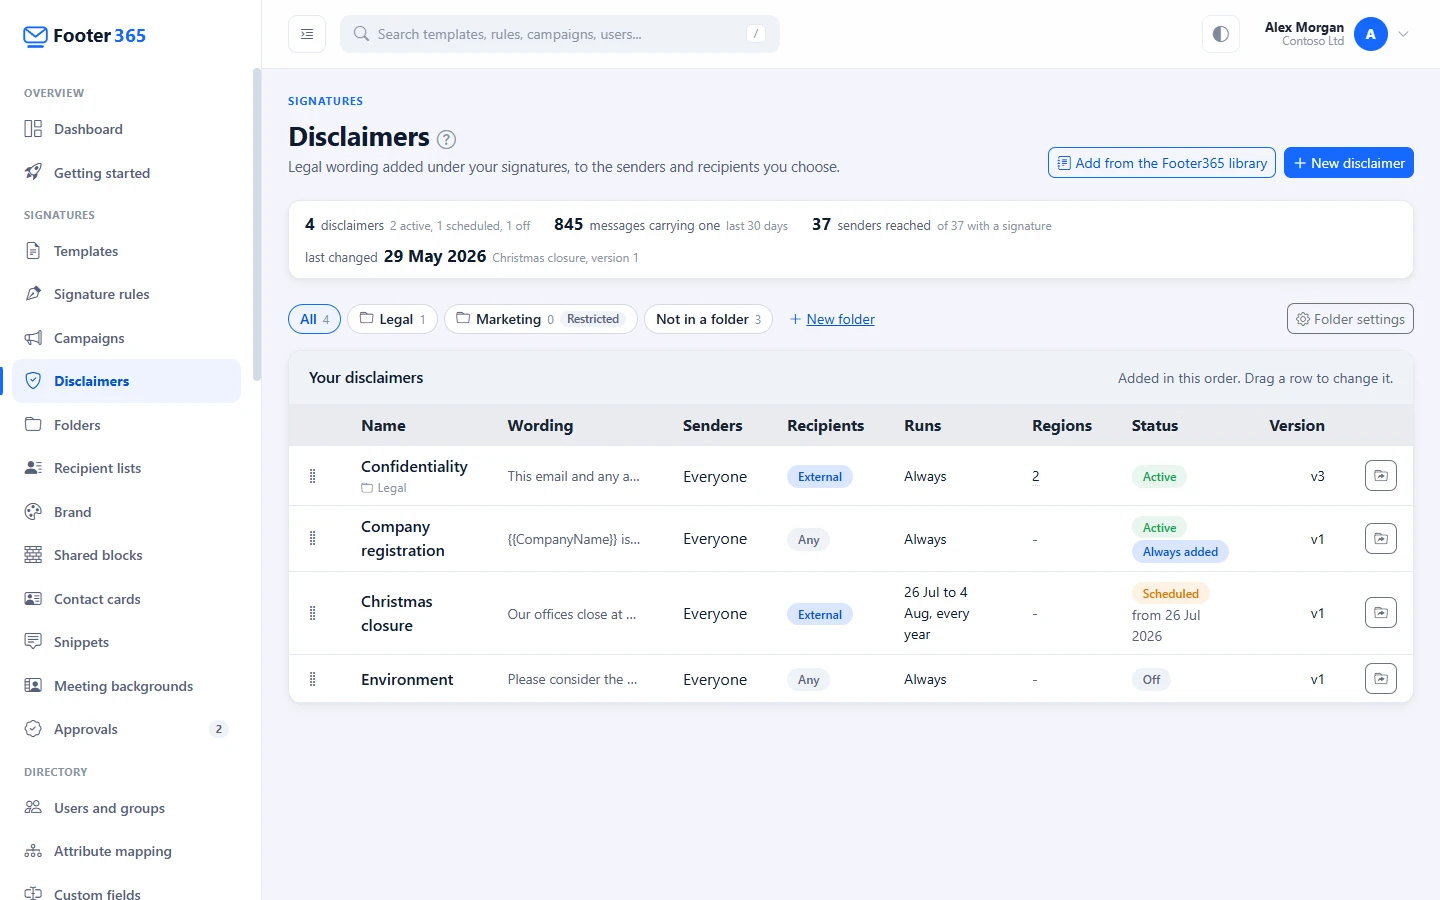Click the drag handle on the Environment row
This screenshot has height=900, width=1440.
point(313,679)
